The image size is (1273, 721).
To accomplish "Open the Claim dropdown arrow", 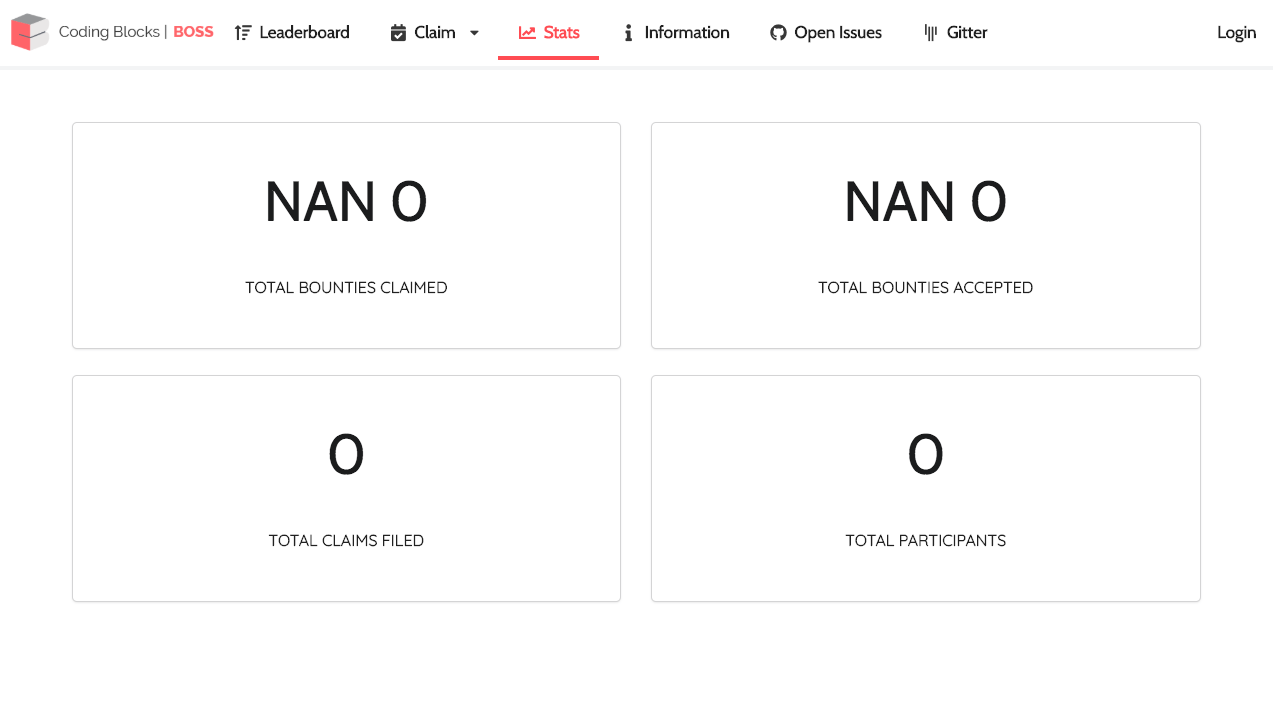I will click(473, 33).
